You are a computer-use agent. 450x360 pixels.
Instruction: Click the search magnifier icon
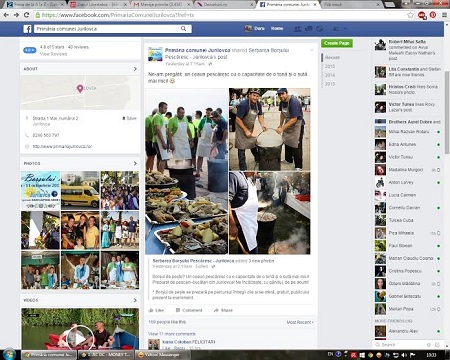(183, 29)
